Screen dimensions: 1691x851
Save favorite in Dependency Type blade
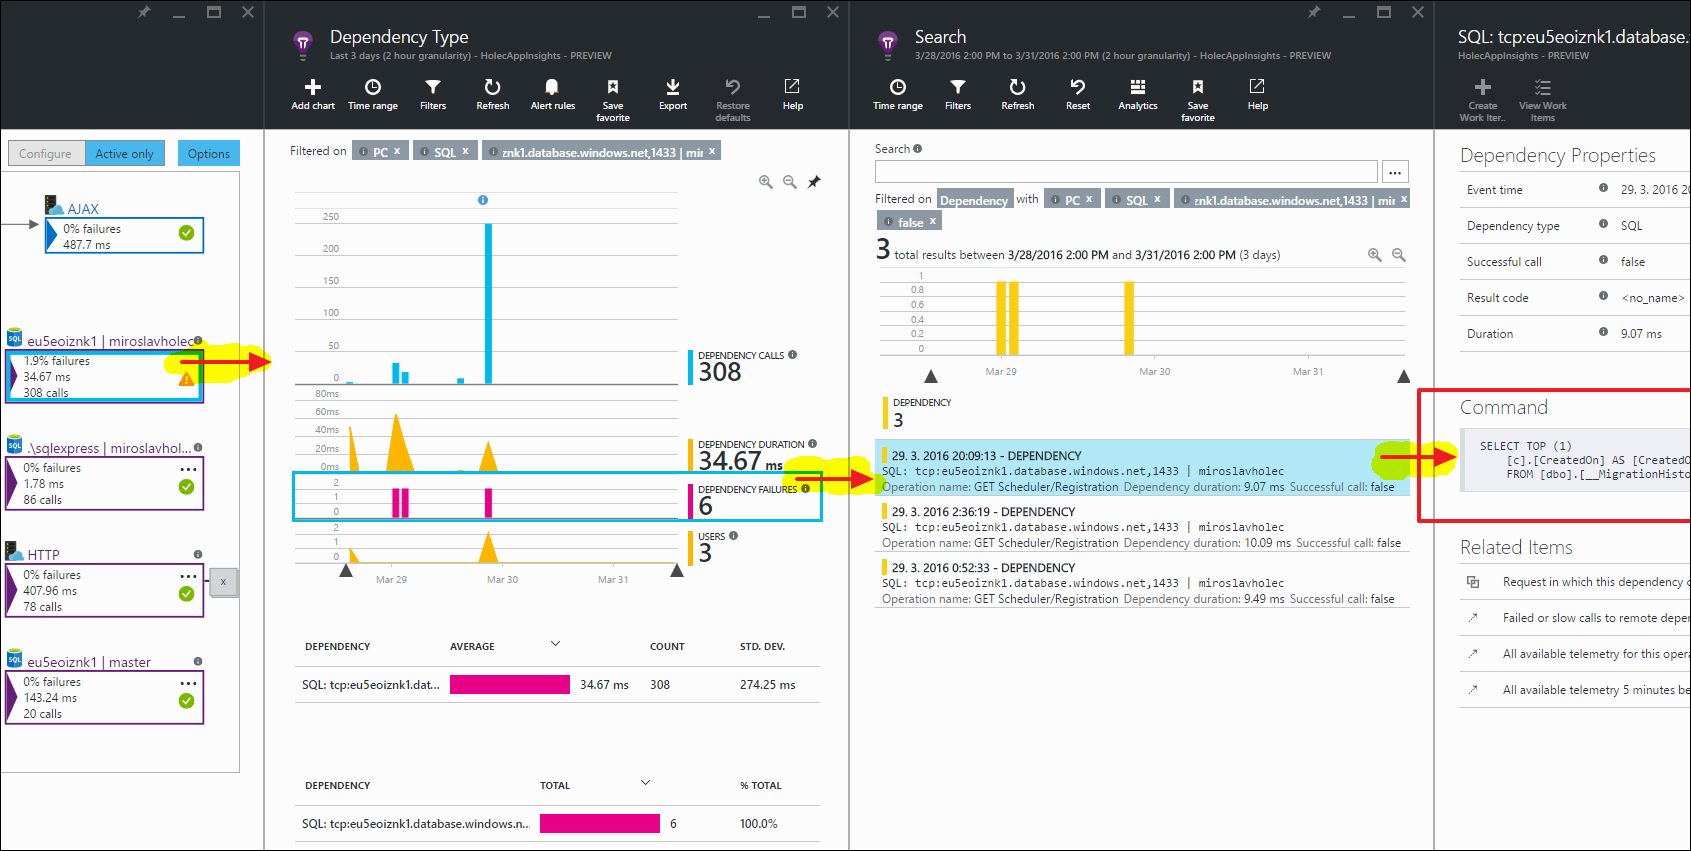tap(613, 100)
